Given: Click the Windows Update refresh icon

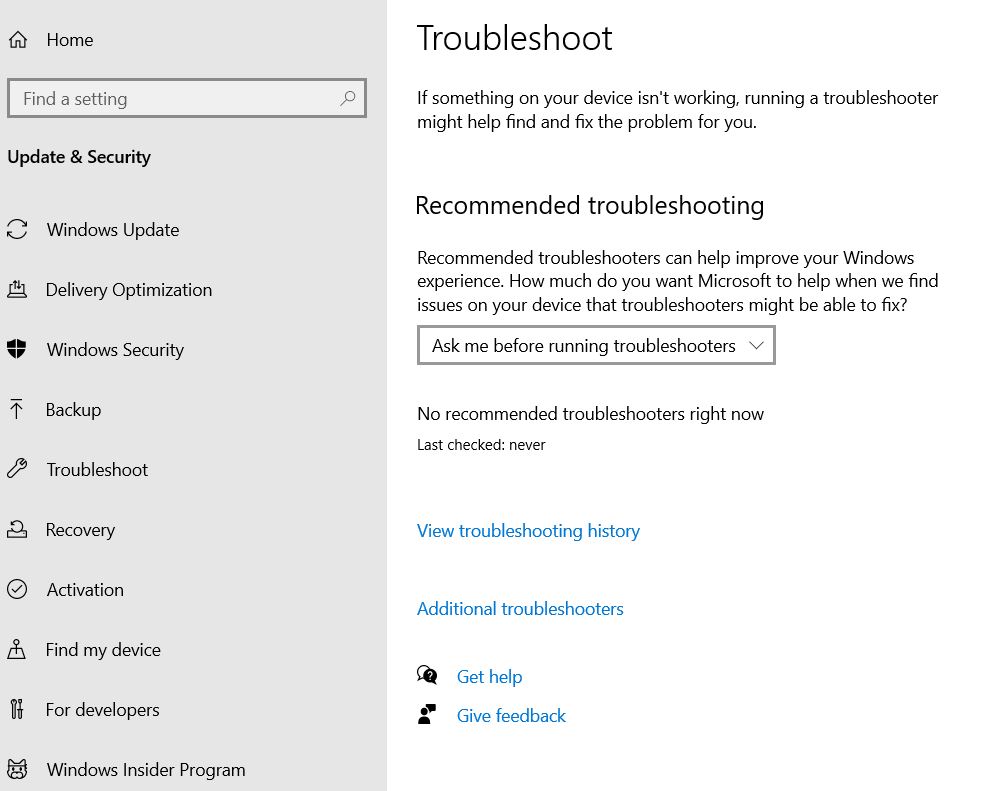Looking at the screenshot, I should pos(17,230).
